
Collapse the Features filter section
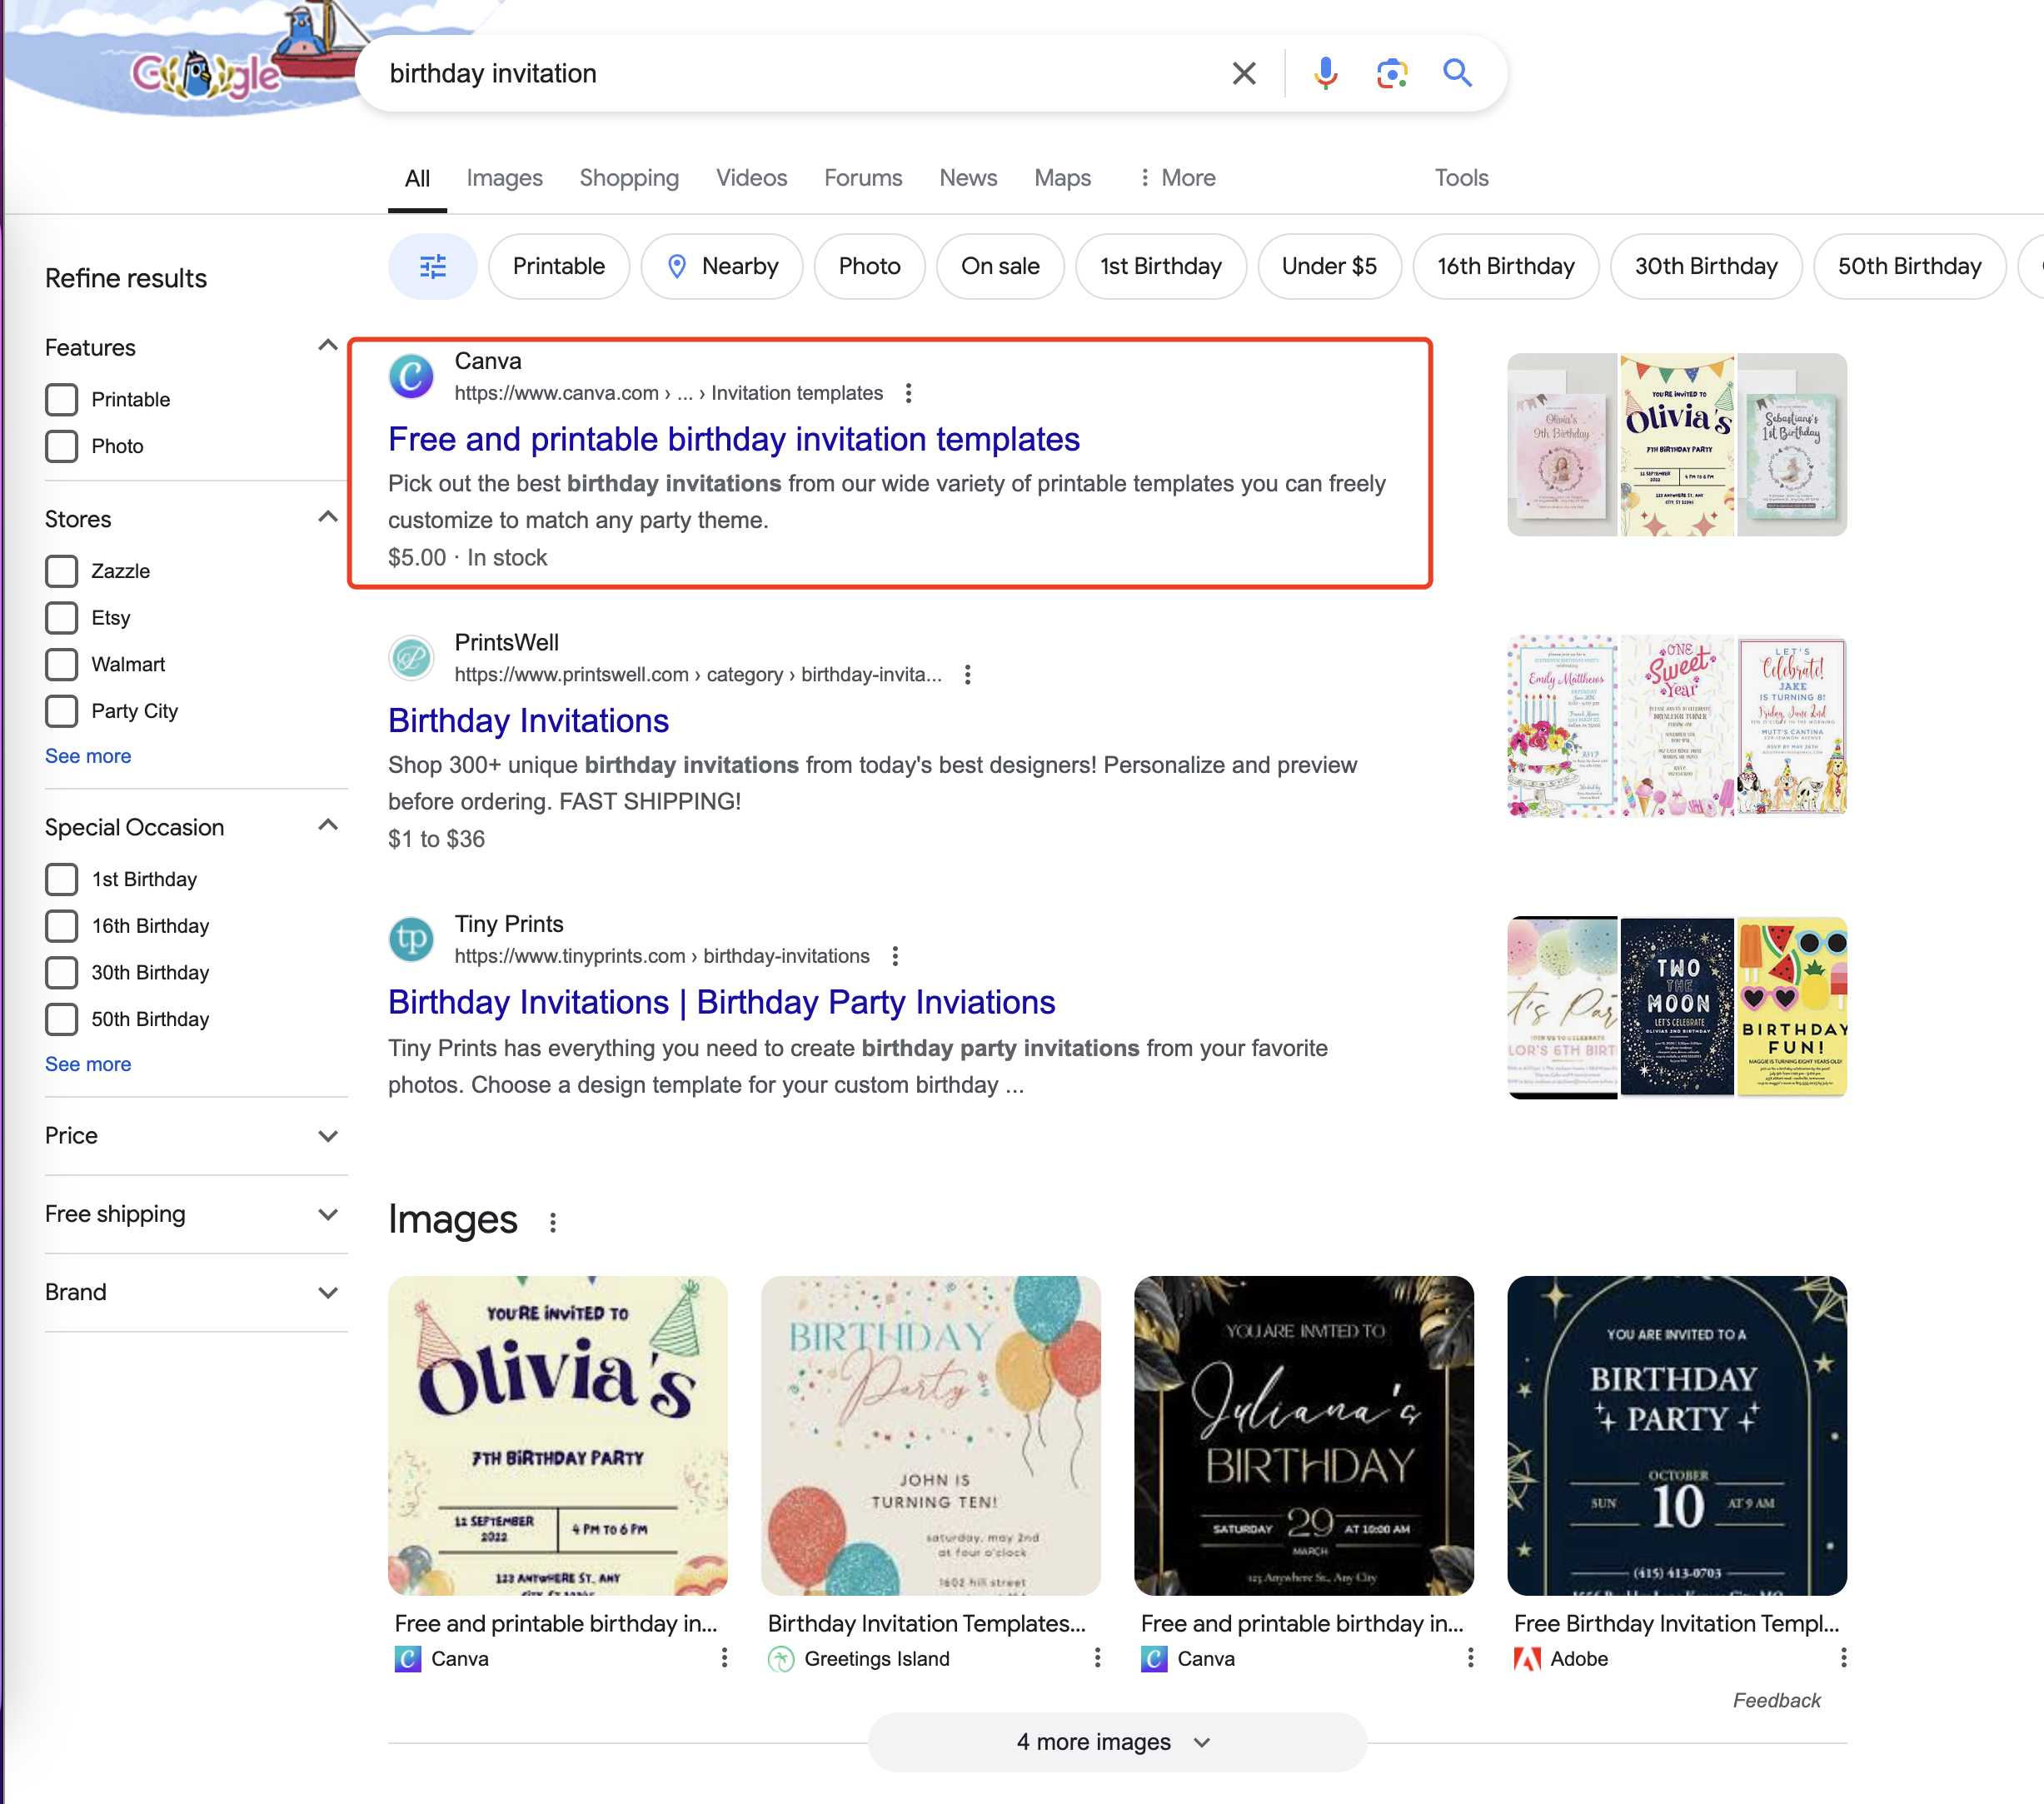tap(327, 346)
